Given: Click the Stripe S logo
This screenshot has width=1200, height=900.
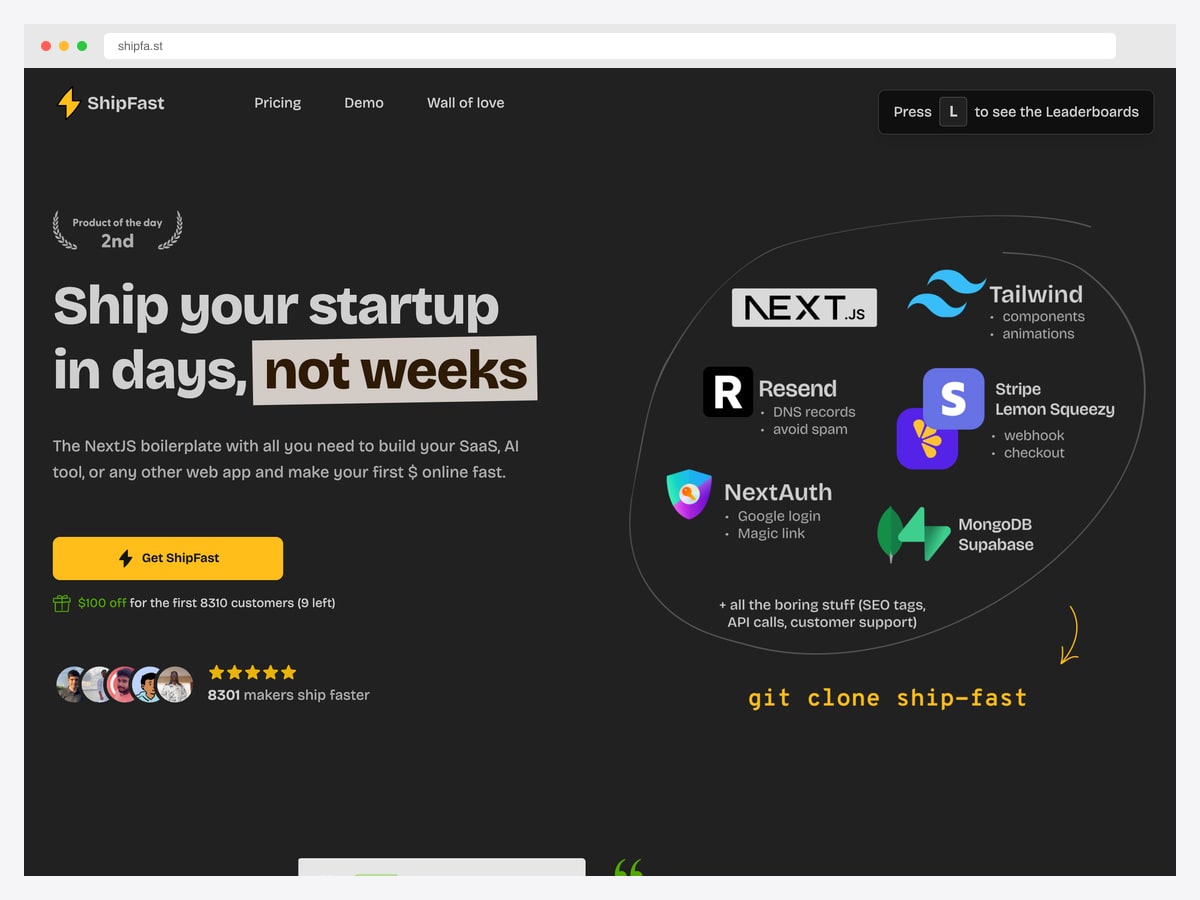Looking at the screenshot, I should 954,398.
